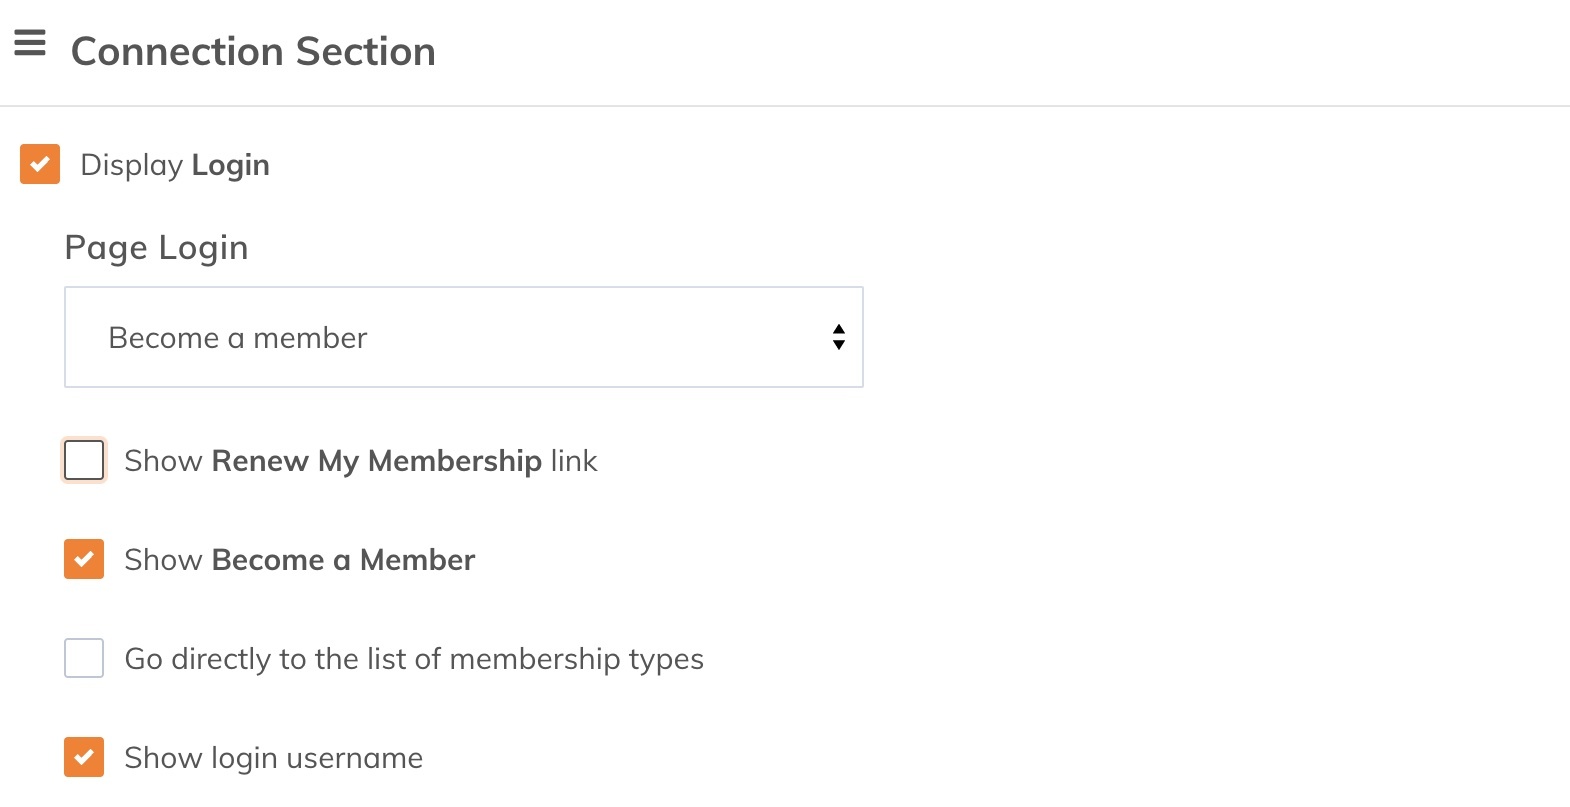Enable the Renew My Membership link checkbox
Viewport: 1570px width, 807px height.
[84, 461]
